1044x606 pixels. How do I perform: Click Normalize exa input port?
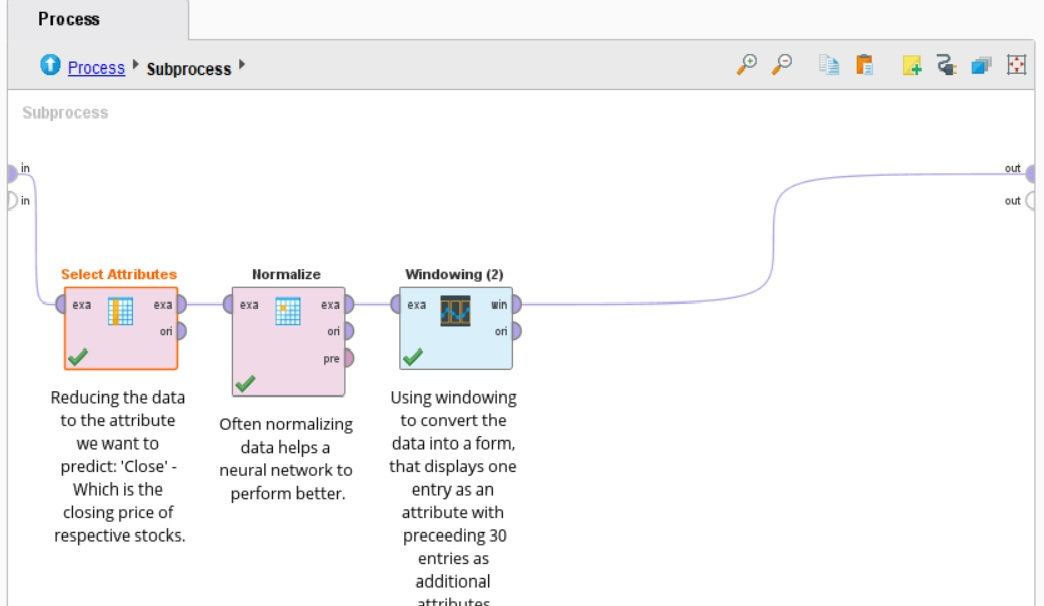[228, 304]
